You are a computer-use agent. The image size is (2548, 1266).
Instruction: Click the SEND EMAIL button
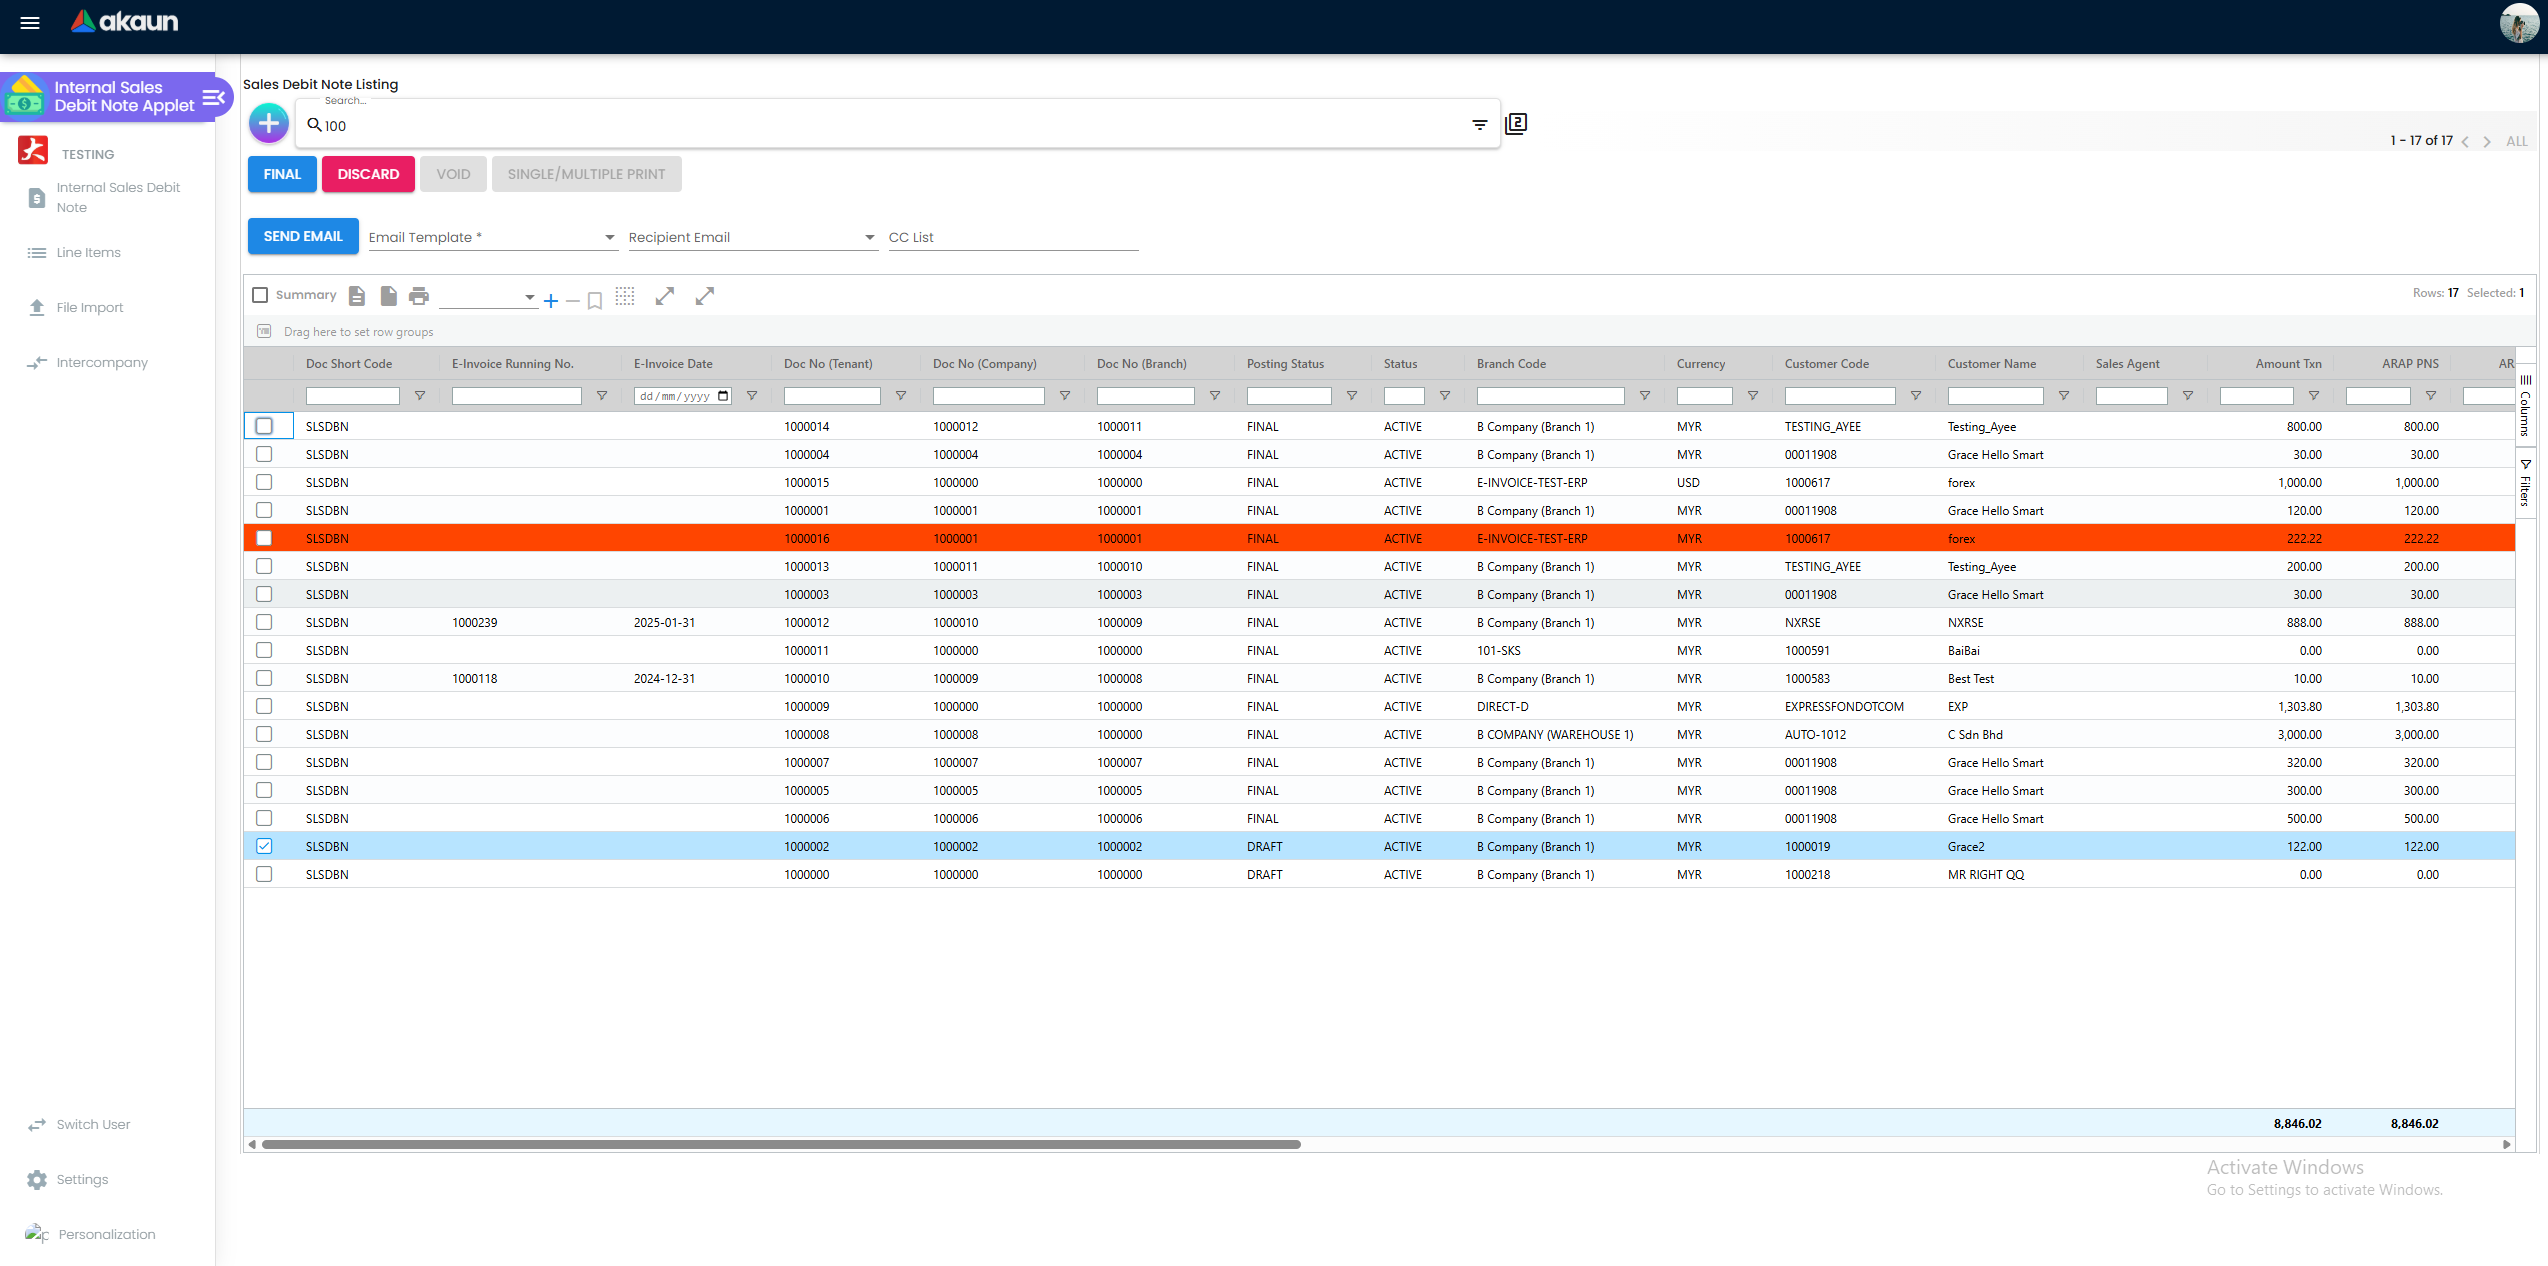(303, 236)
